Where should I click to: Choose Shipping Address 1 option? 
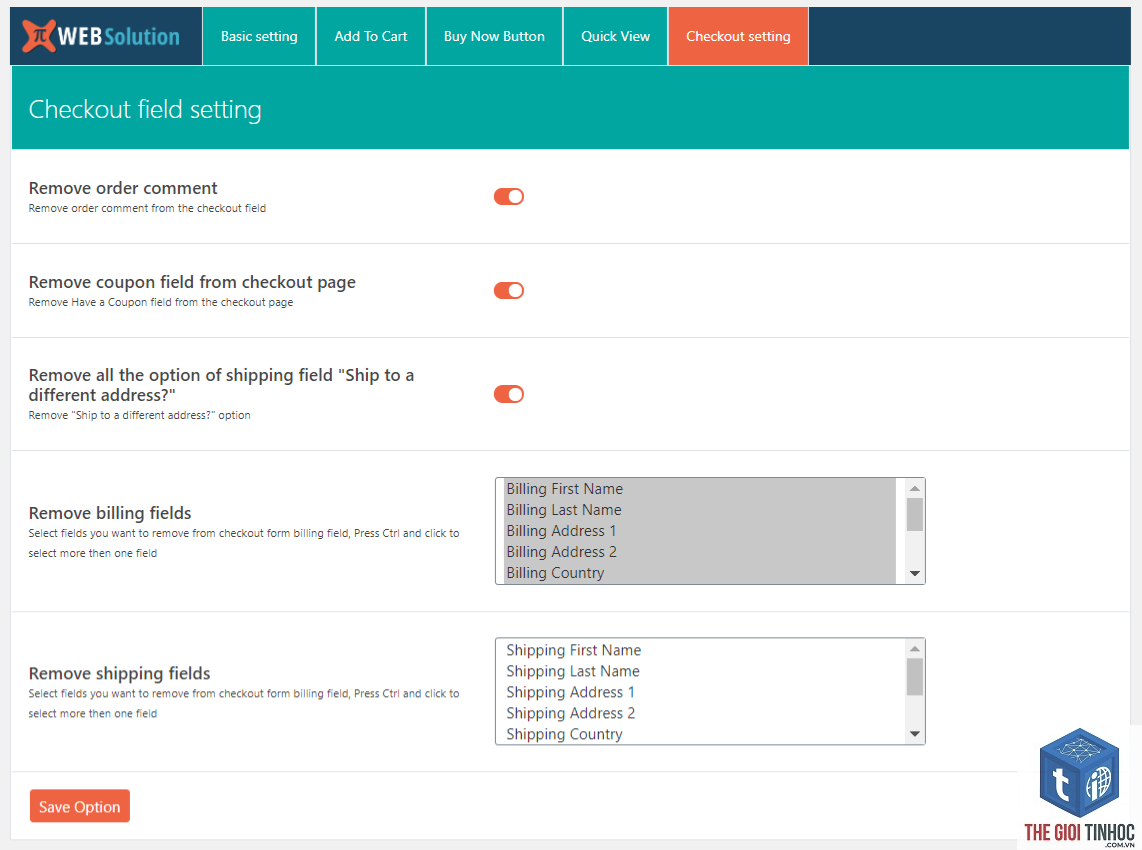[x=700, y=692]
